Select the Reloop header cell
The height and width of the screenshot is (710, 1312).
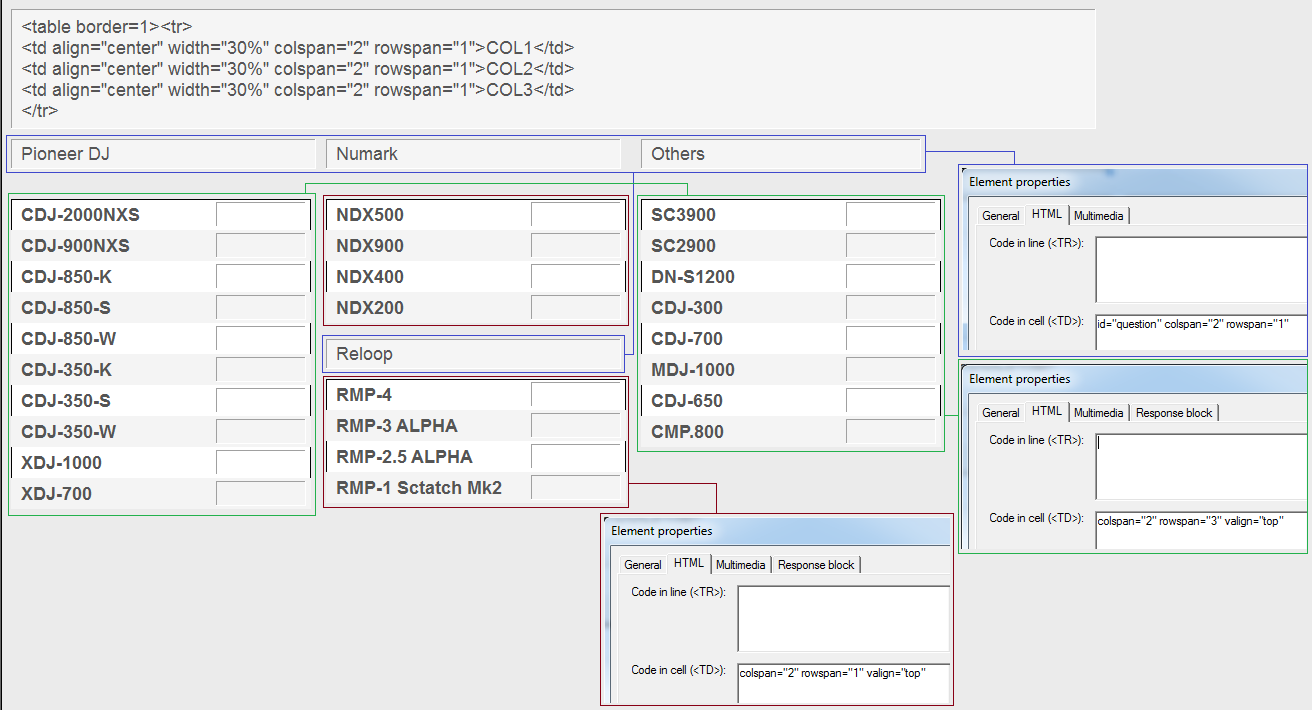[x=474, y=354]
